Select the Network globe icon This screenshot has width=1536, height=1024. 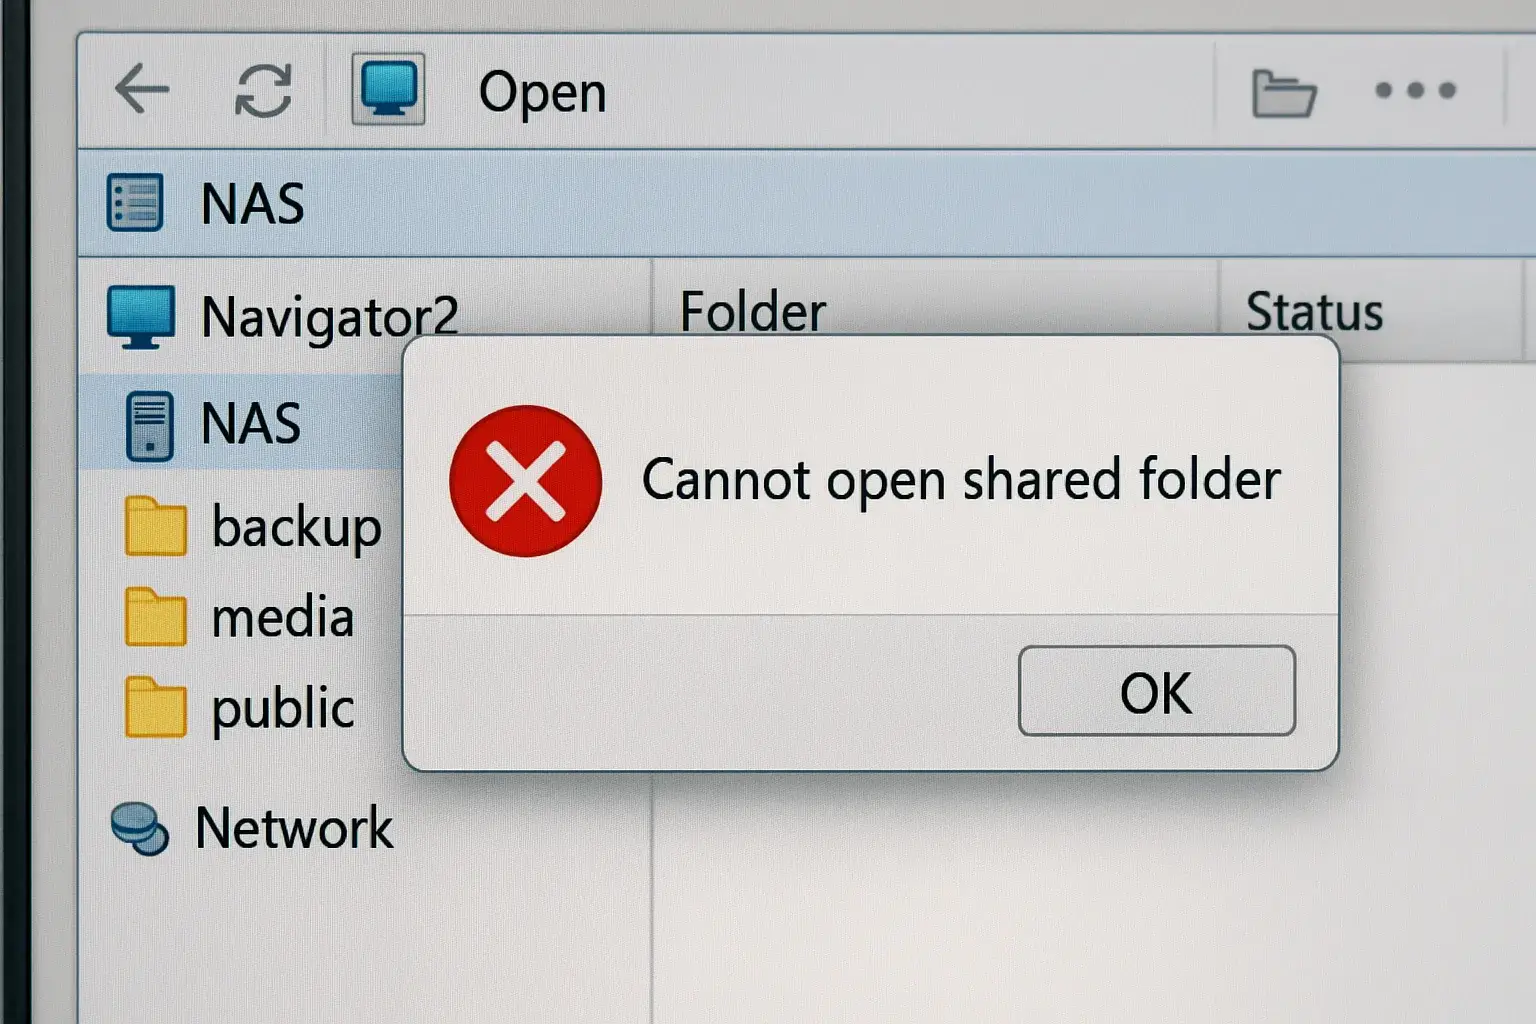coord(139,829)
